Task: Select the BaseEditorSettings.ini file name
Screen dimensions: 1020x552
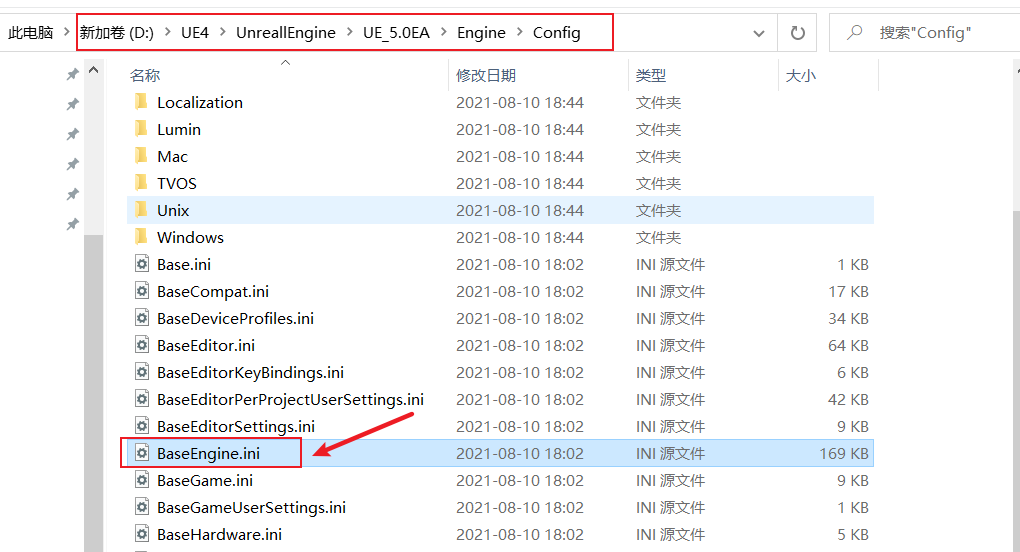Action: click(235, 427)
